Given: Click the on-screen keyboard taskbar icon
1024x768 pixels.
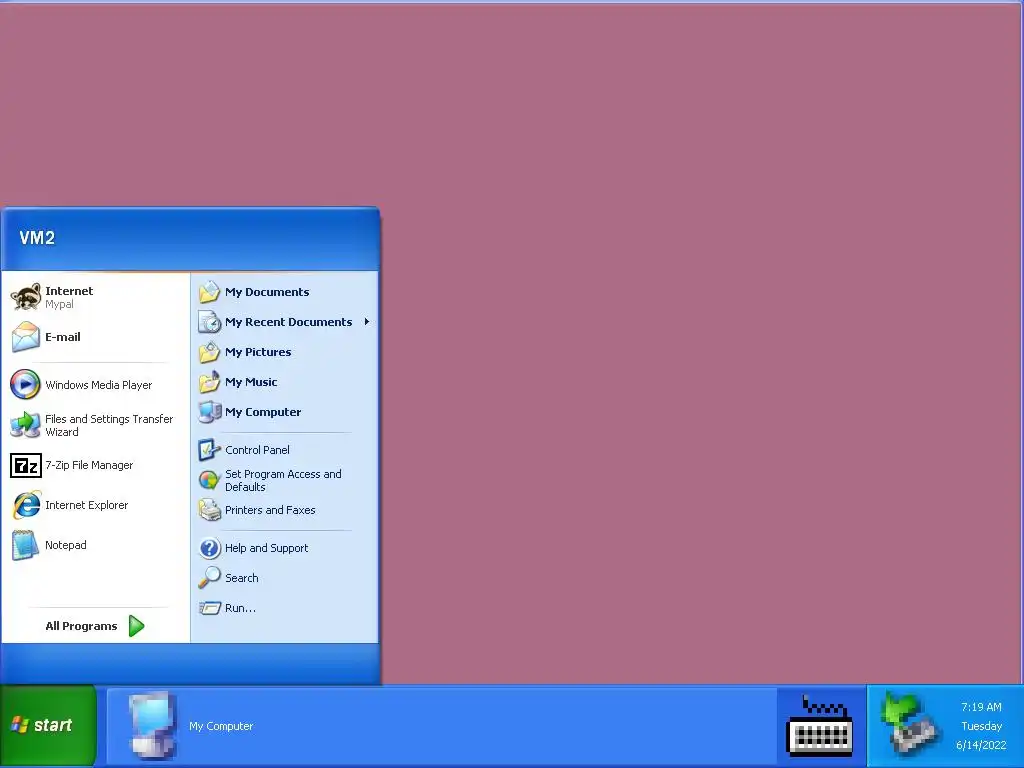Looking at the screenshot, I should tap(820, 726).
